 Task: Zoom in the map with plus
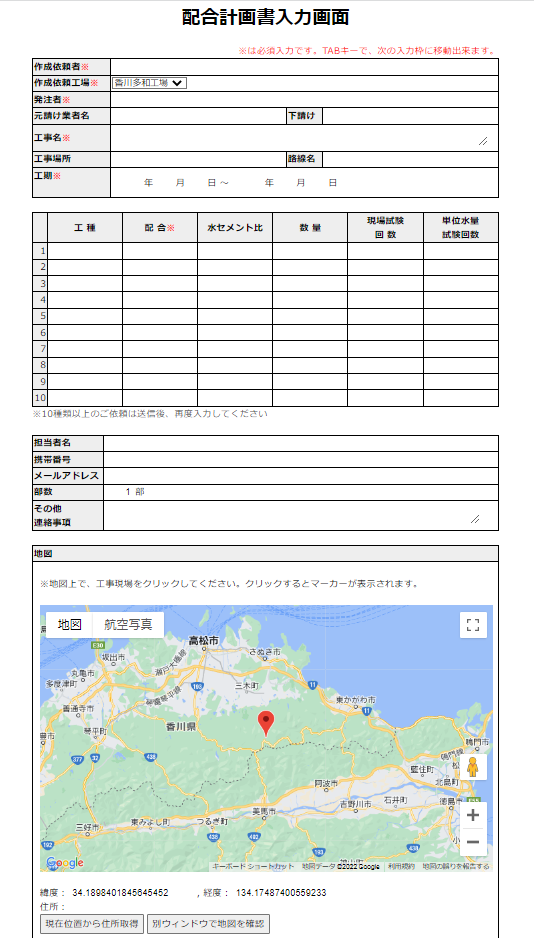pyautogui.click(x=473, y=815)
